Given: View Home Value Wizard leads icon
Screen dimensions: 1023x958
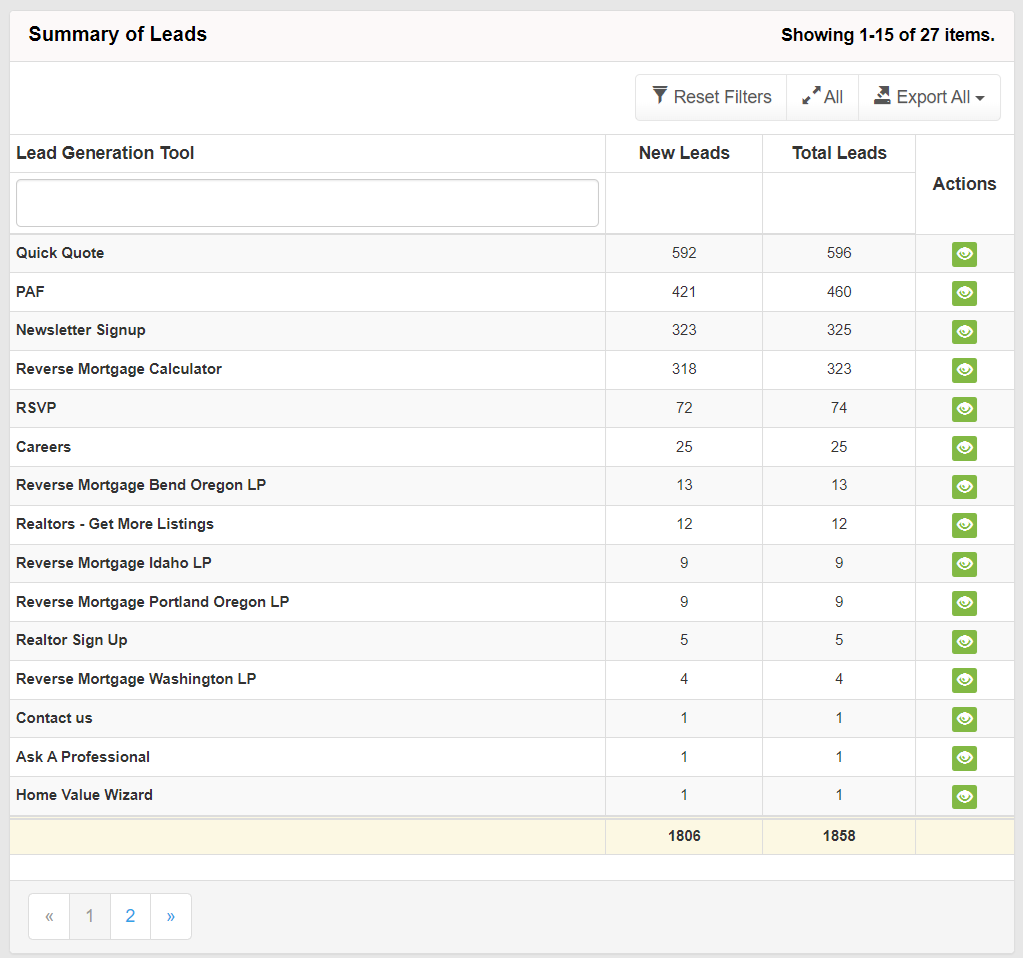Looking at the screenshot, I should click(x=964, y=797).
